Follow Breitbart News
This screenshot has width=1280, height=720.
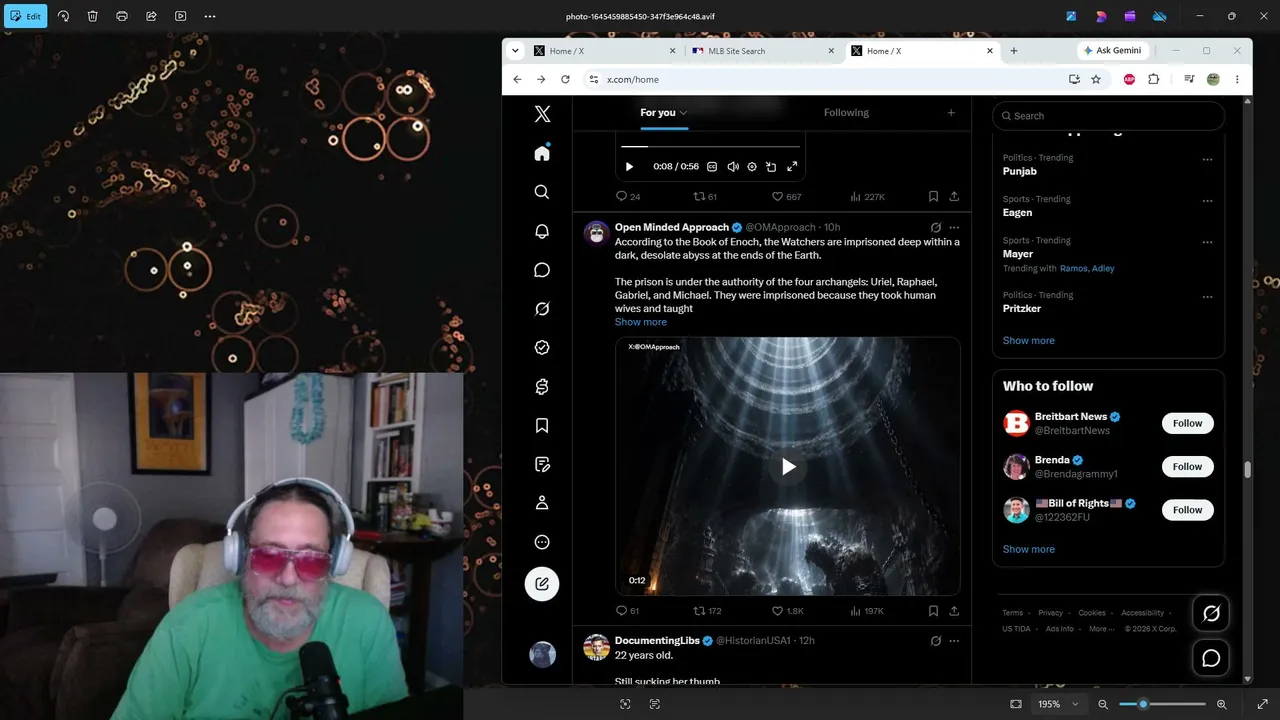(1187, 423)
